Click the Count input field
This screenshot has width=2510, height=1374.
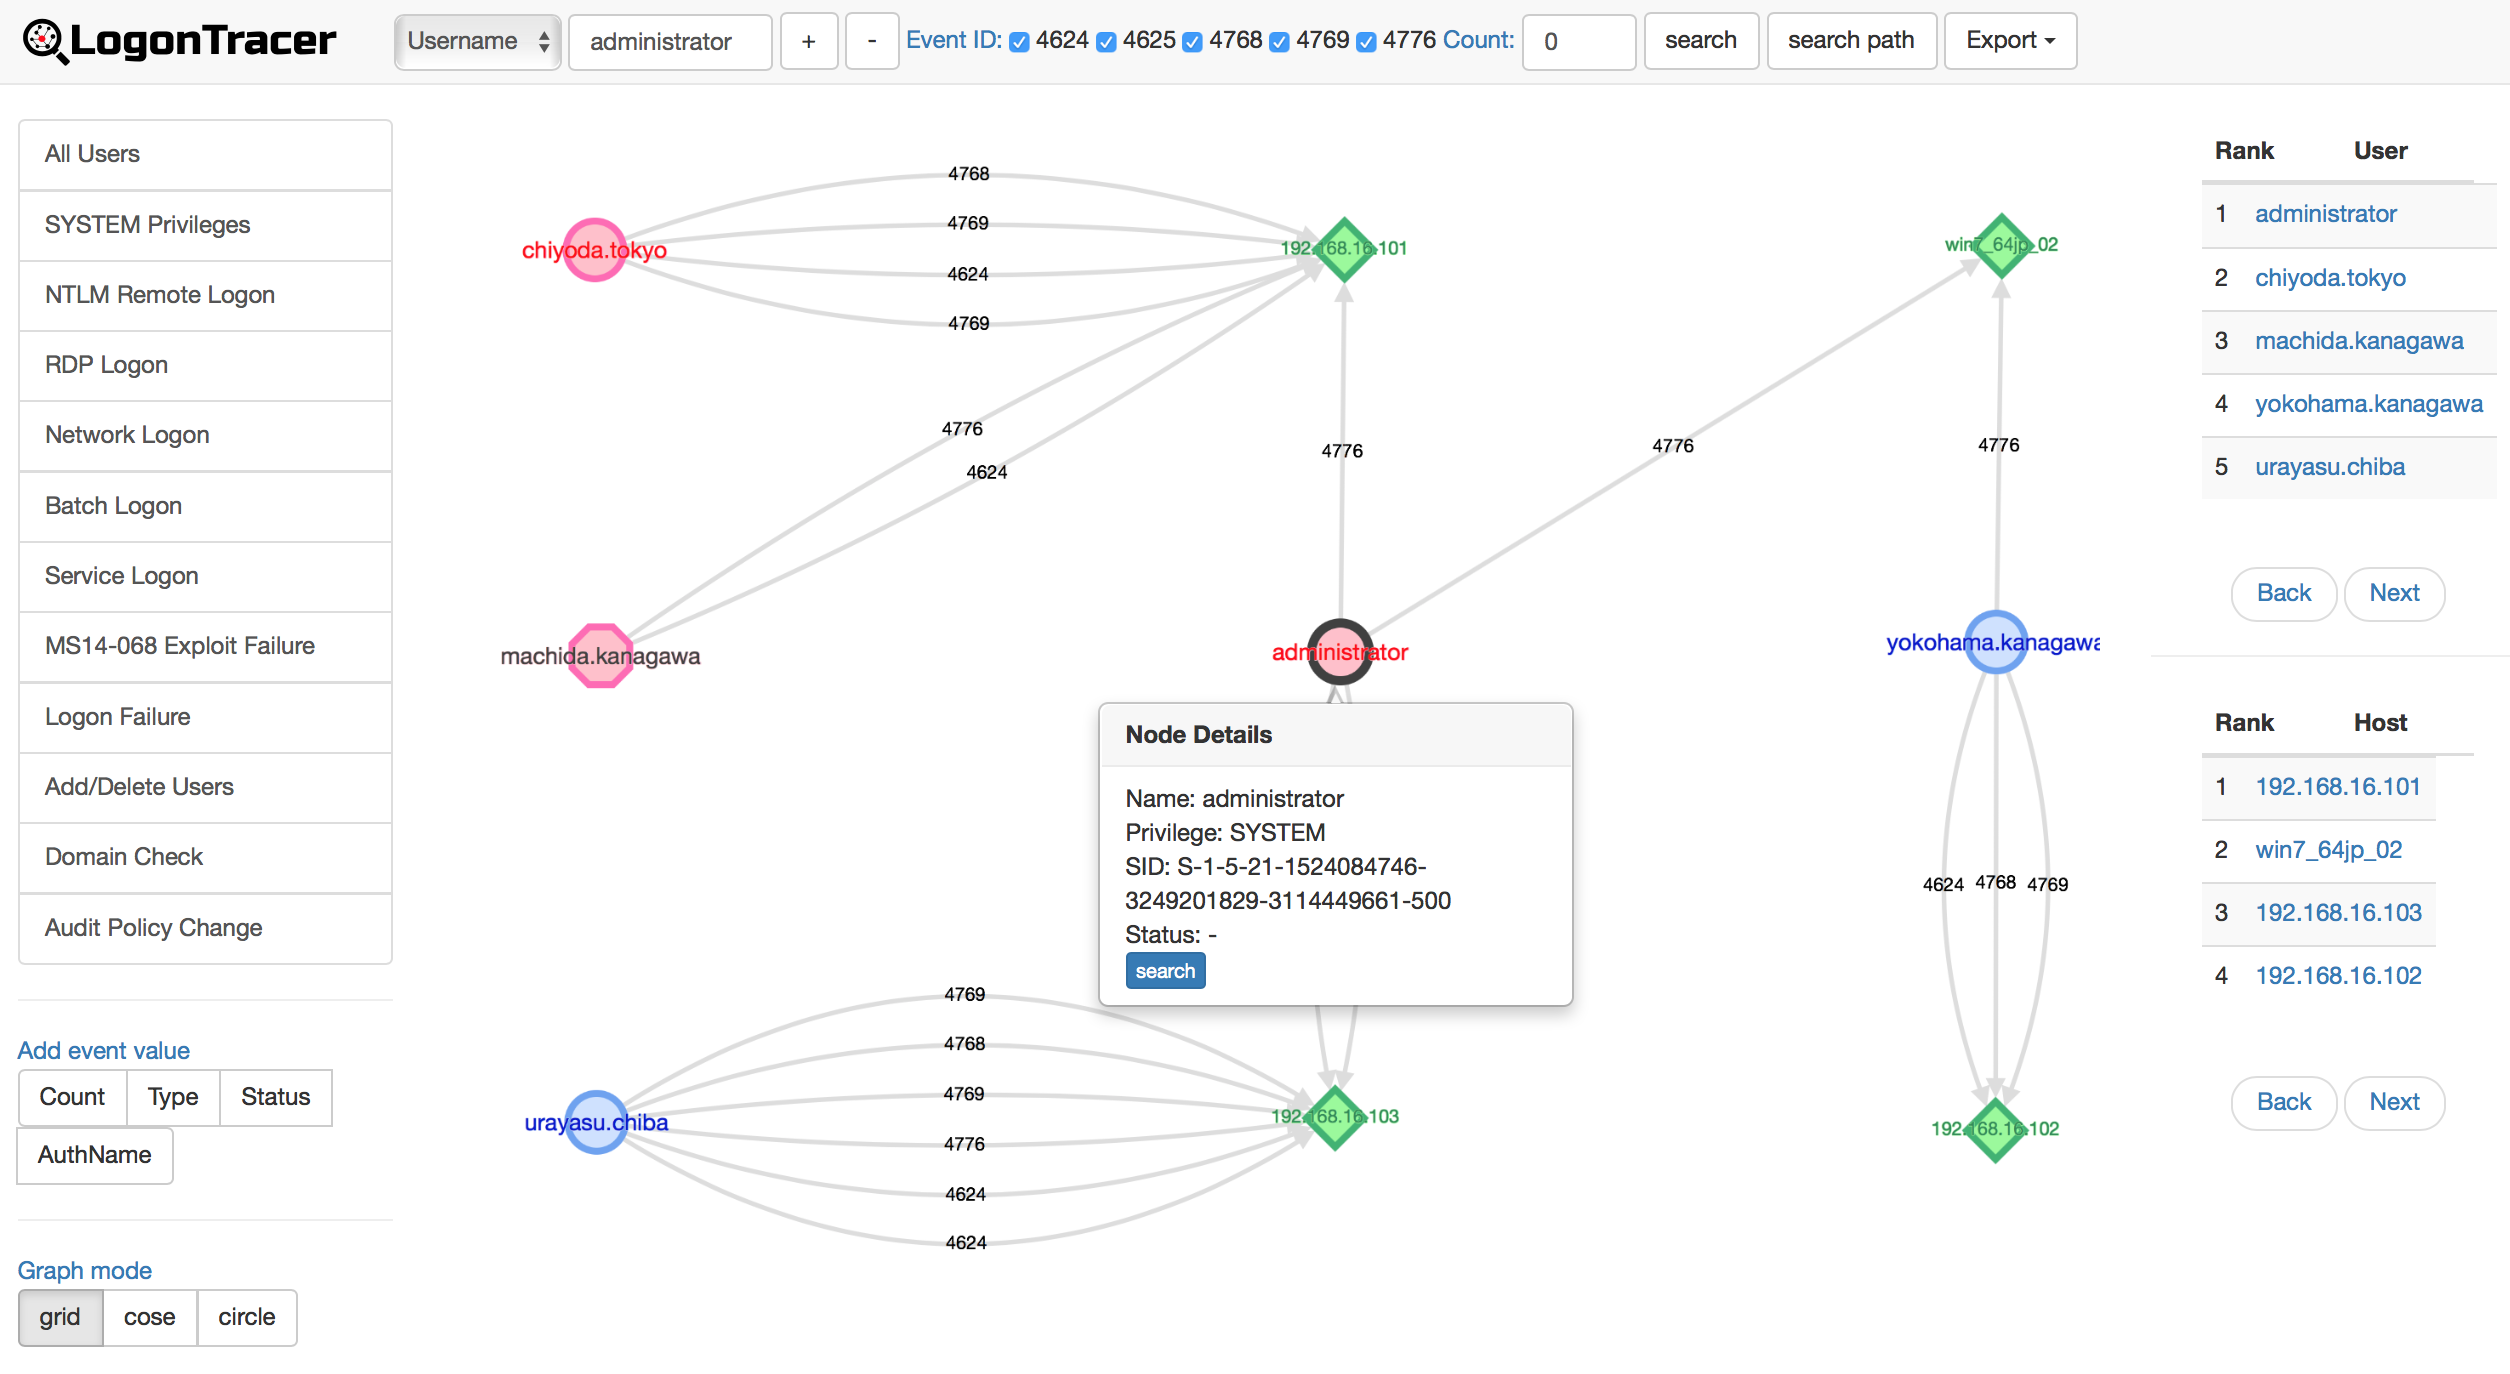point(1578,42)
